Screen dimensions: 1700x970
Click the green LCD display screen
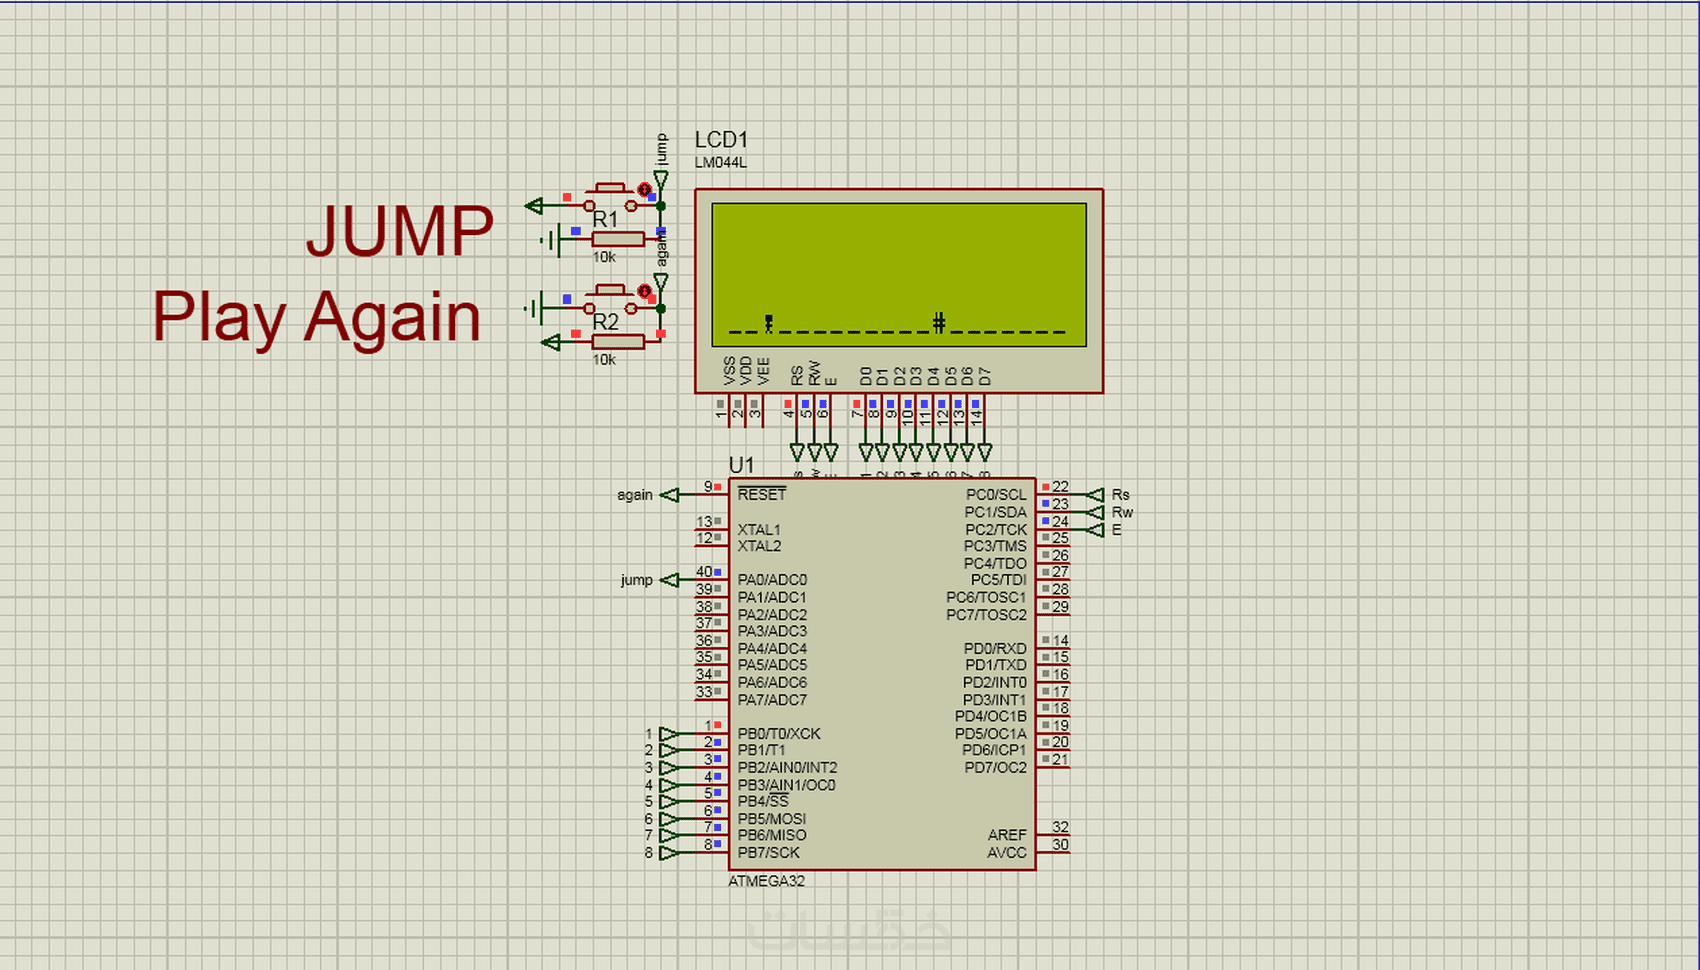[899, 275]
